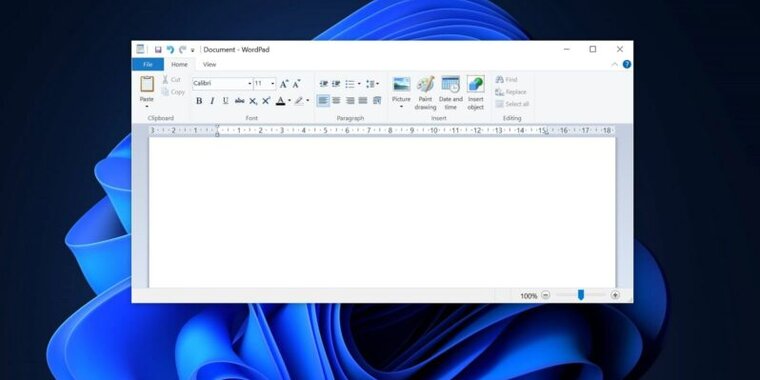The image size is (760, 380).
Task: Open the text color dropdown arrow
Action: [x=289, y=101]
